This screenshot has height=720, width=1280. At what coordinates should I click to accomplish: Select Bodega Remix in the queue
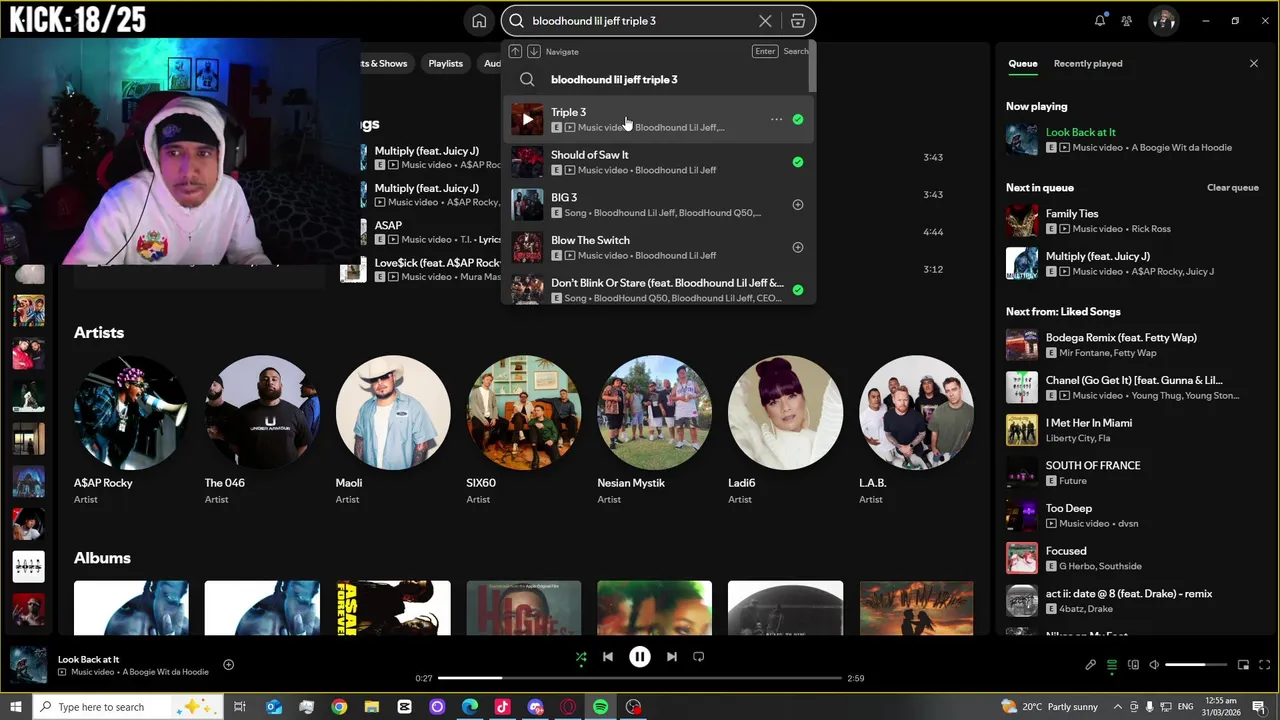point(1132,345)
